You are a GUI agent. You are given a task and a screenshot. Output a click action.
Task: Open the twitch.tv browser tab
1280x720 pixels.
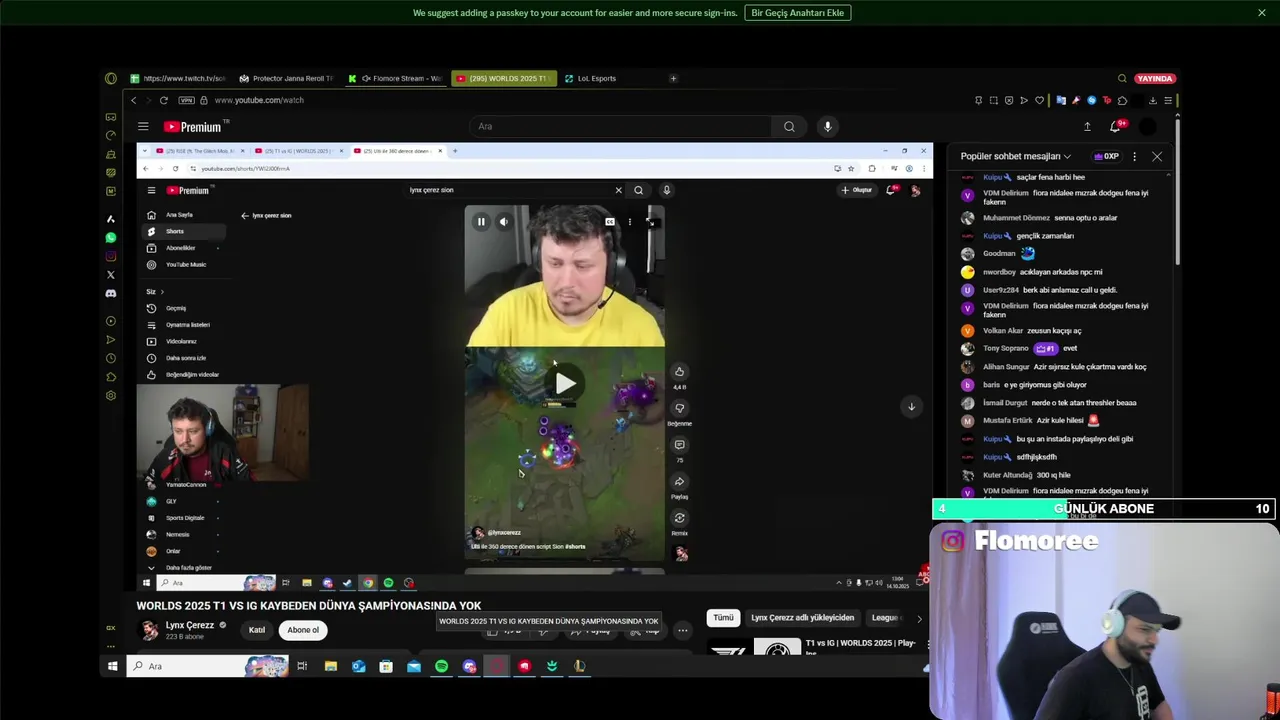coord(178,78)
